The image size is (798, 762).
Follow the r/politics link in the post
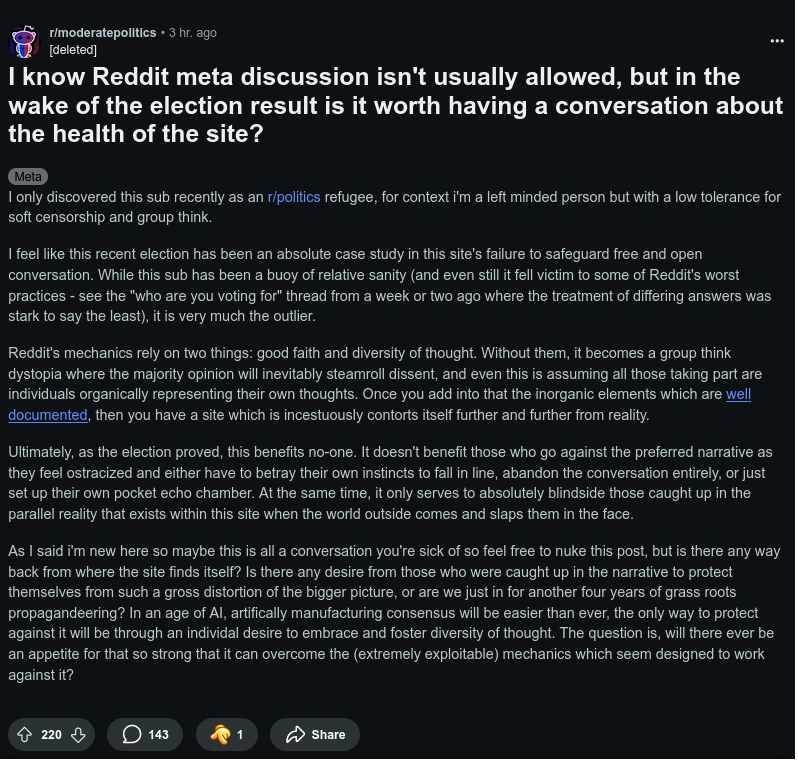(x=294, y=197)
